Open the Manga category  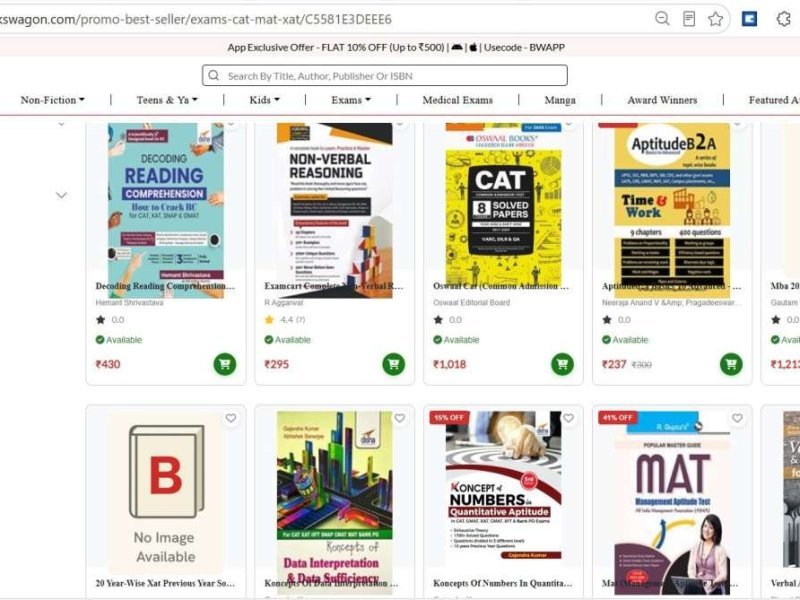tap(560, 100)
